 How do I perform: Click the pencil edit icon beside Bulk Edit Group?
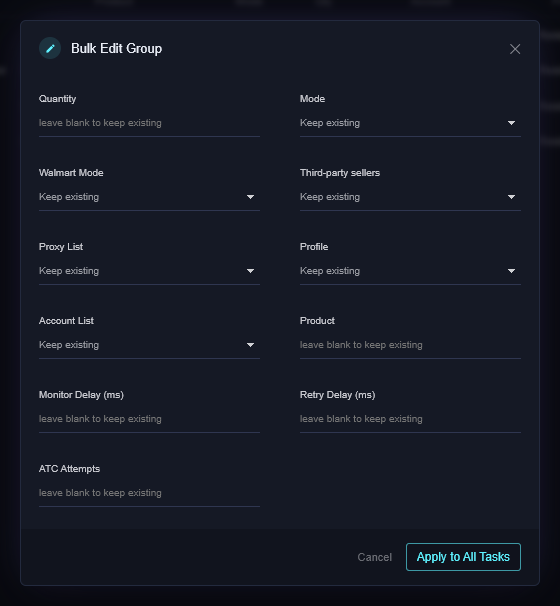(50, 48)
